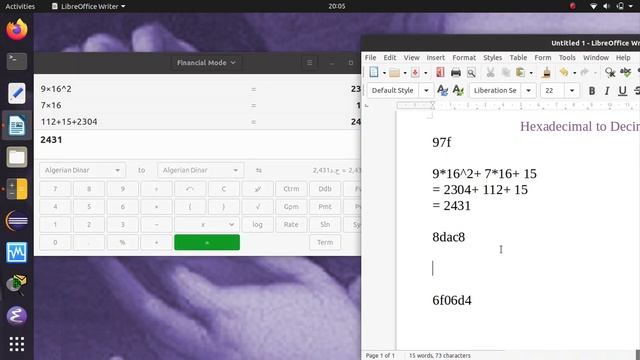Screen dimensions: 640x360
Task: Click the calculator percent key
Action: tap(122, 242)
